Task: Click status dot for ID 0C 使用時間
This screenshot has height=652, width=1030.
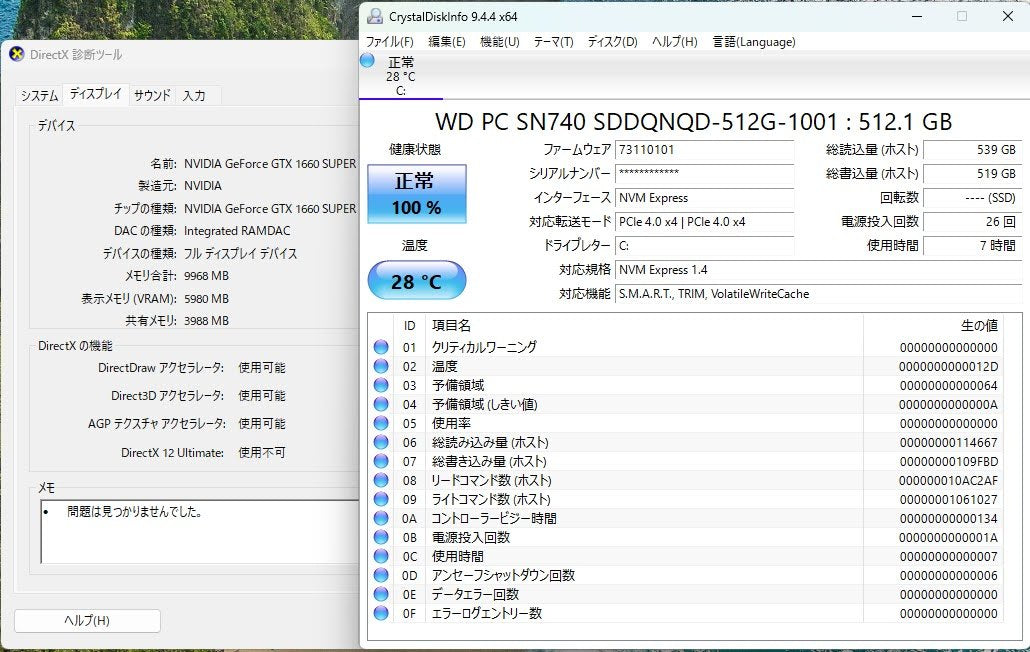Action: tap(381, 556)
